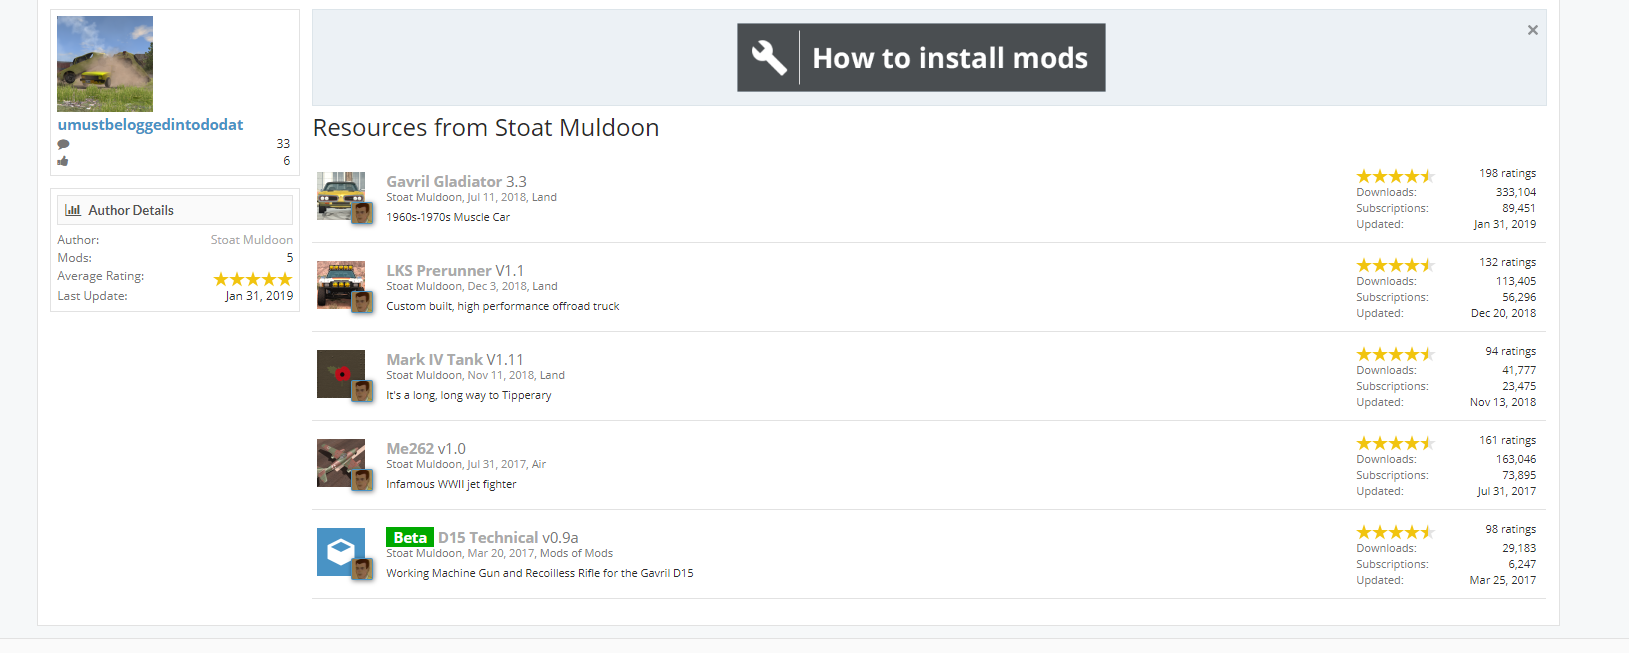Viewport: 1629px width, 653px height.
Task: Click the Author Details chart icon
Action: pos(73,210)
